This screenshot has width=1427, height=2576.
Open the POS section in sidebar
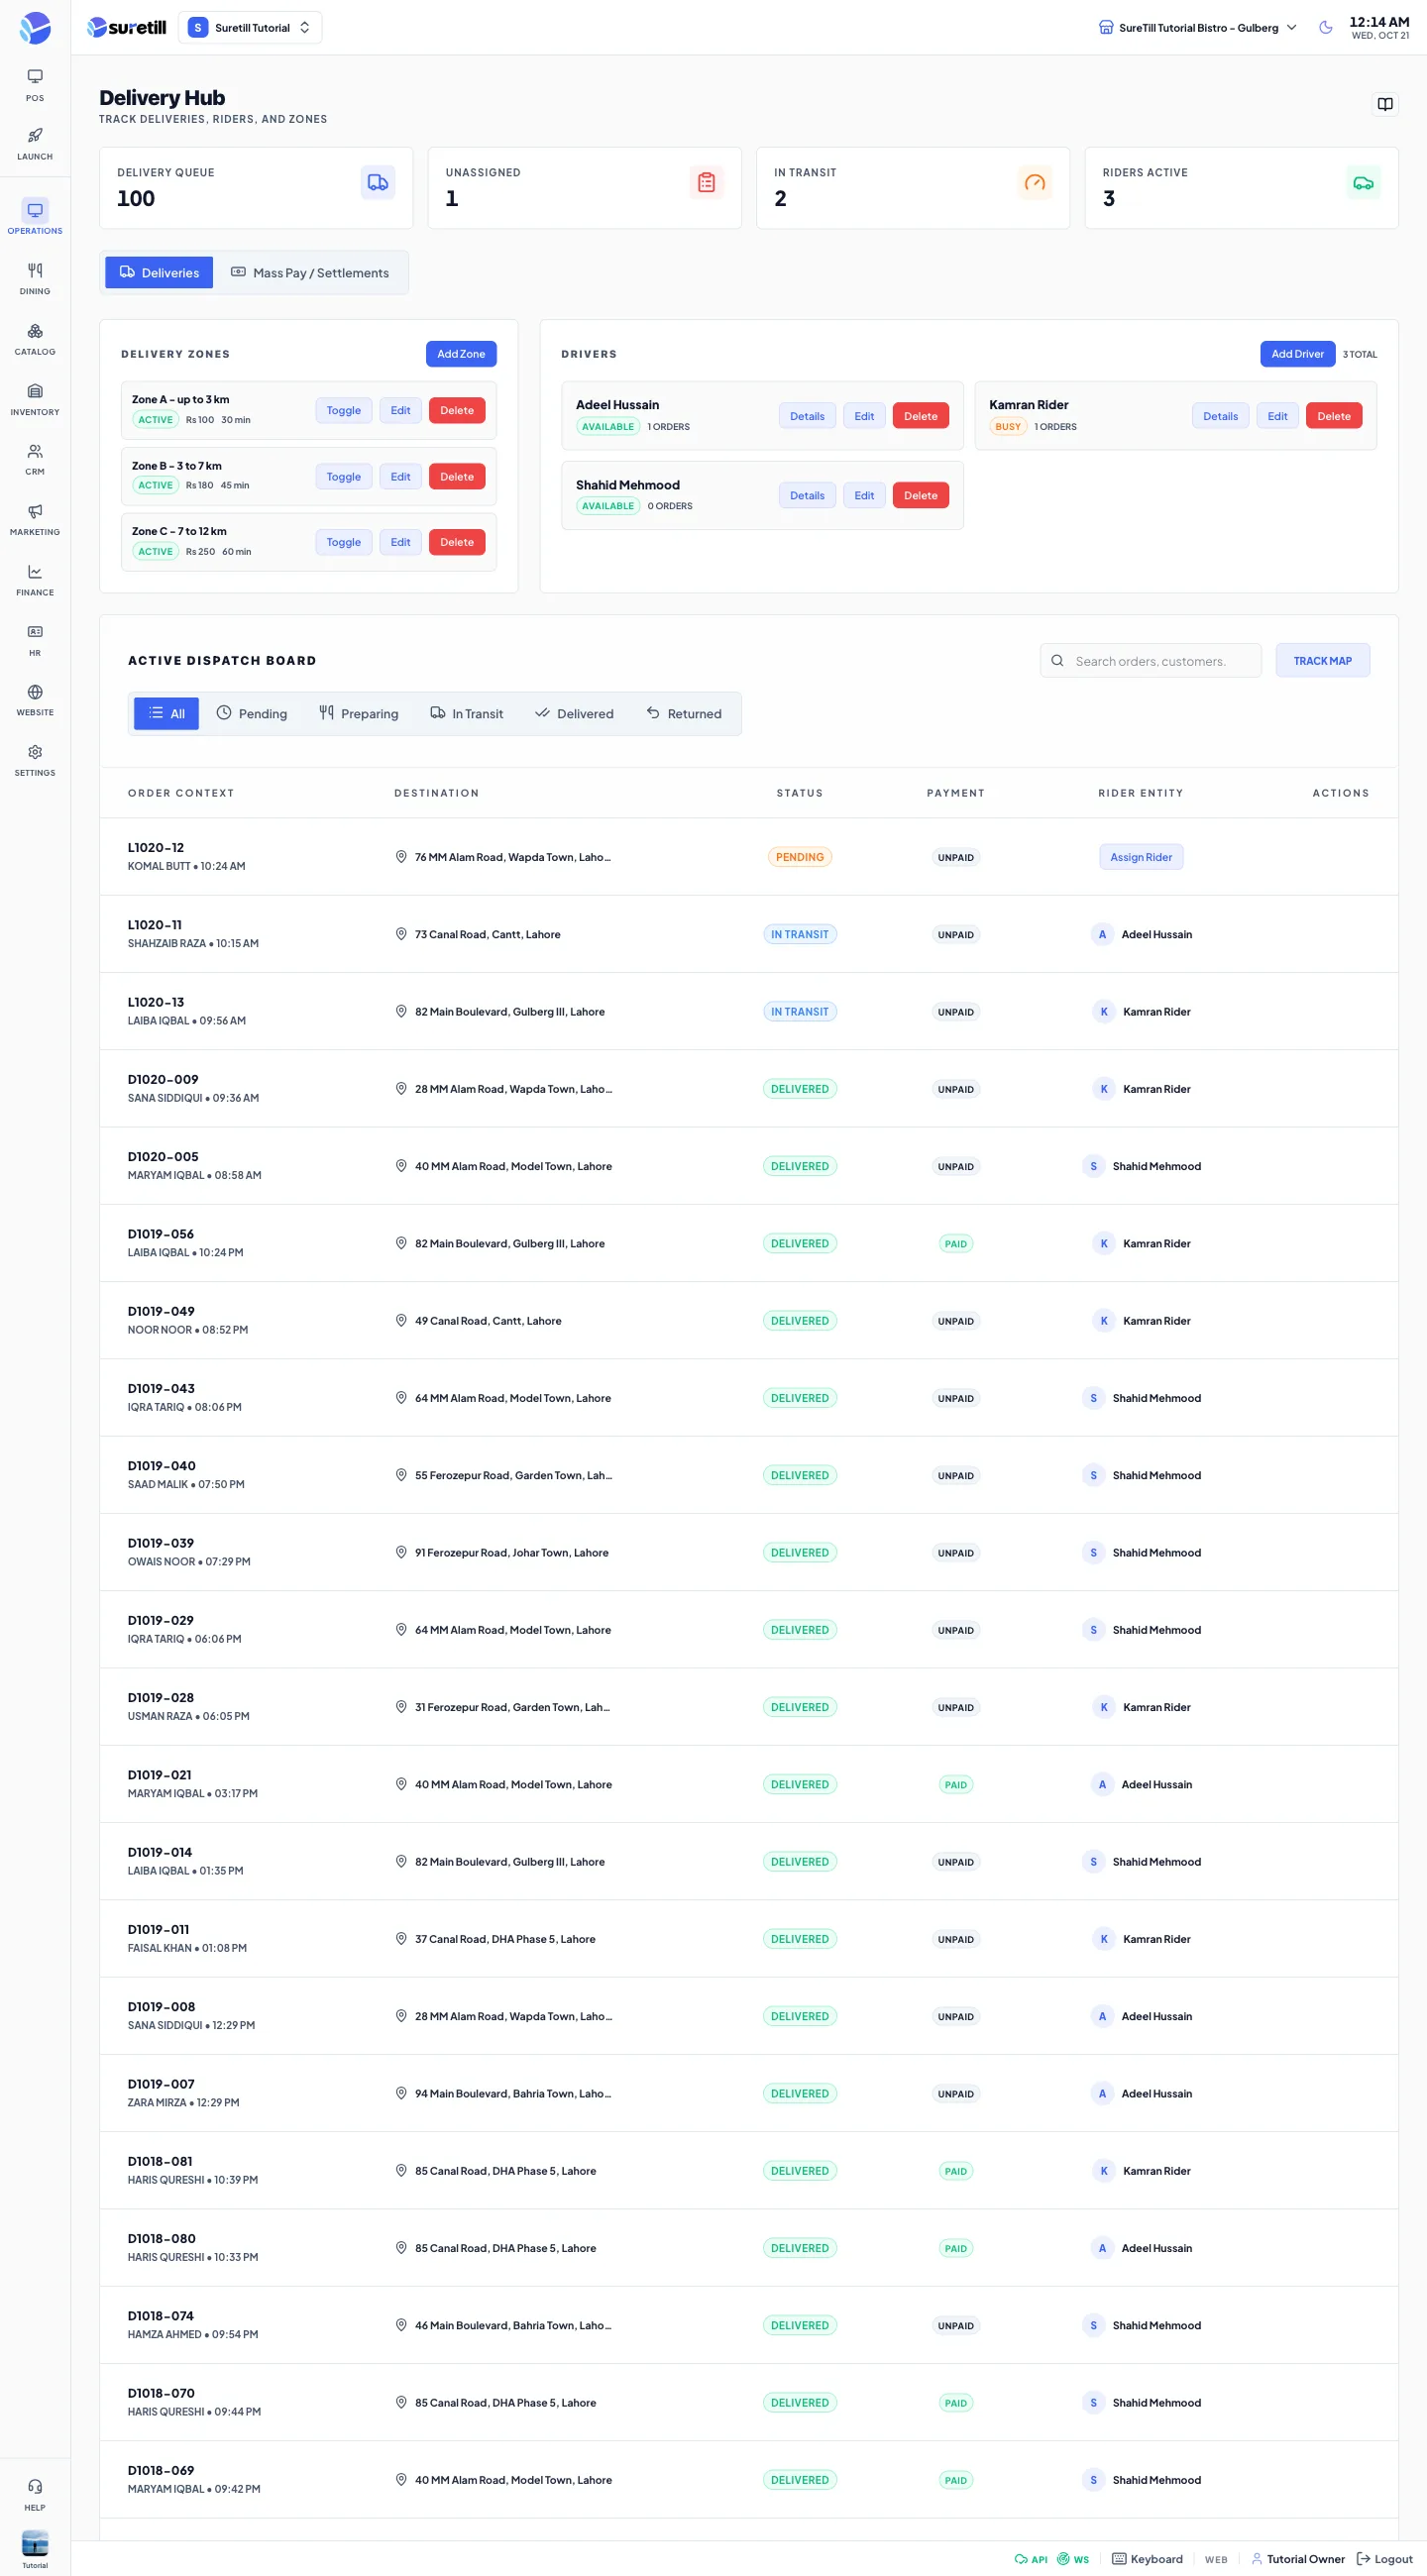pos(35,85)
